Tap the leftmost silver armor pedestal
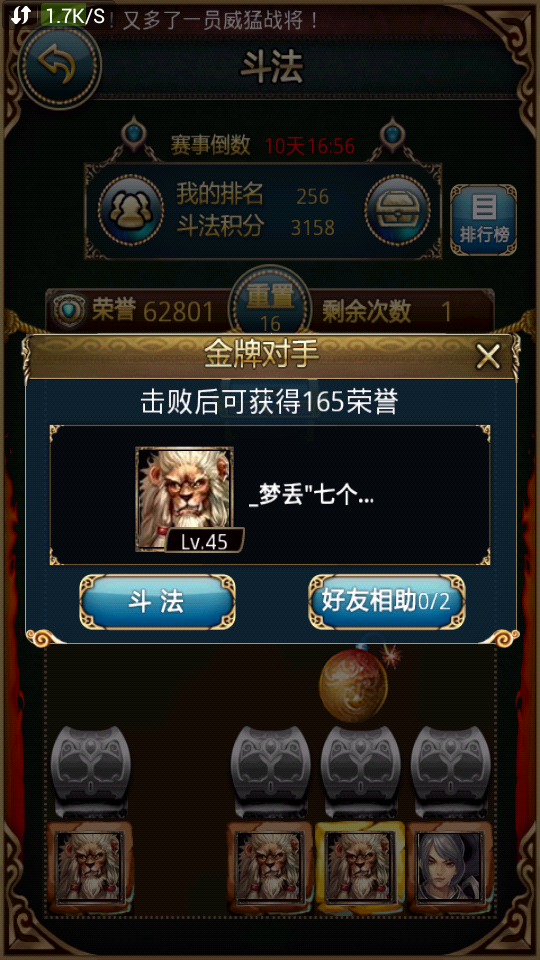Viewport: 540px width, 960px height. click(x=90, y=770)
